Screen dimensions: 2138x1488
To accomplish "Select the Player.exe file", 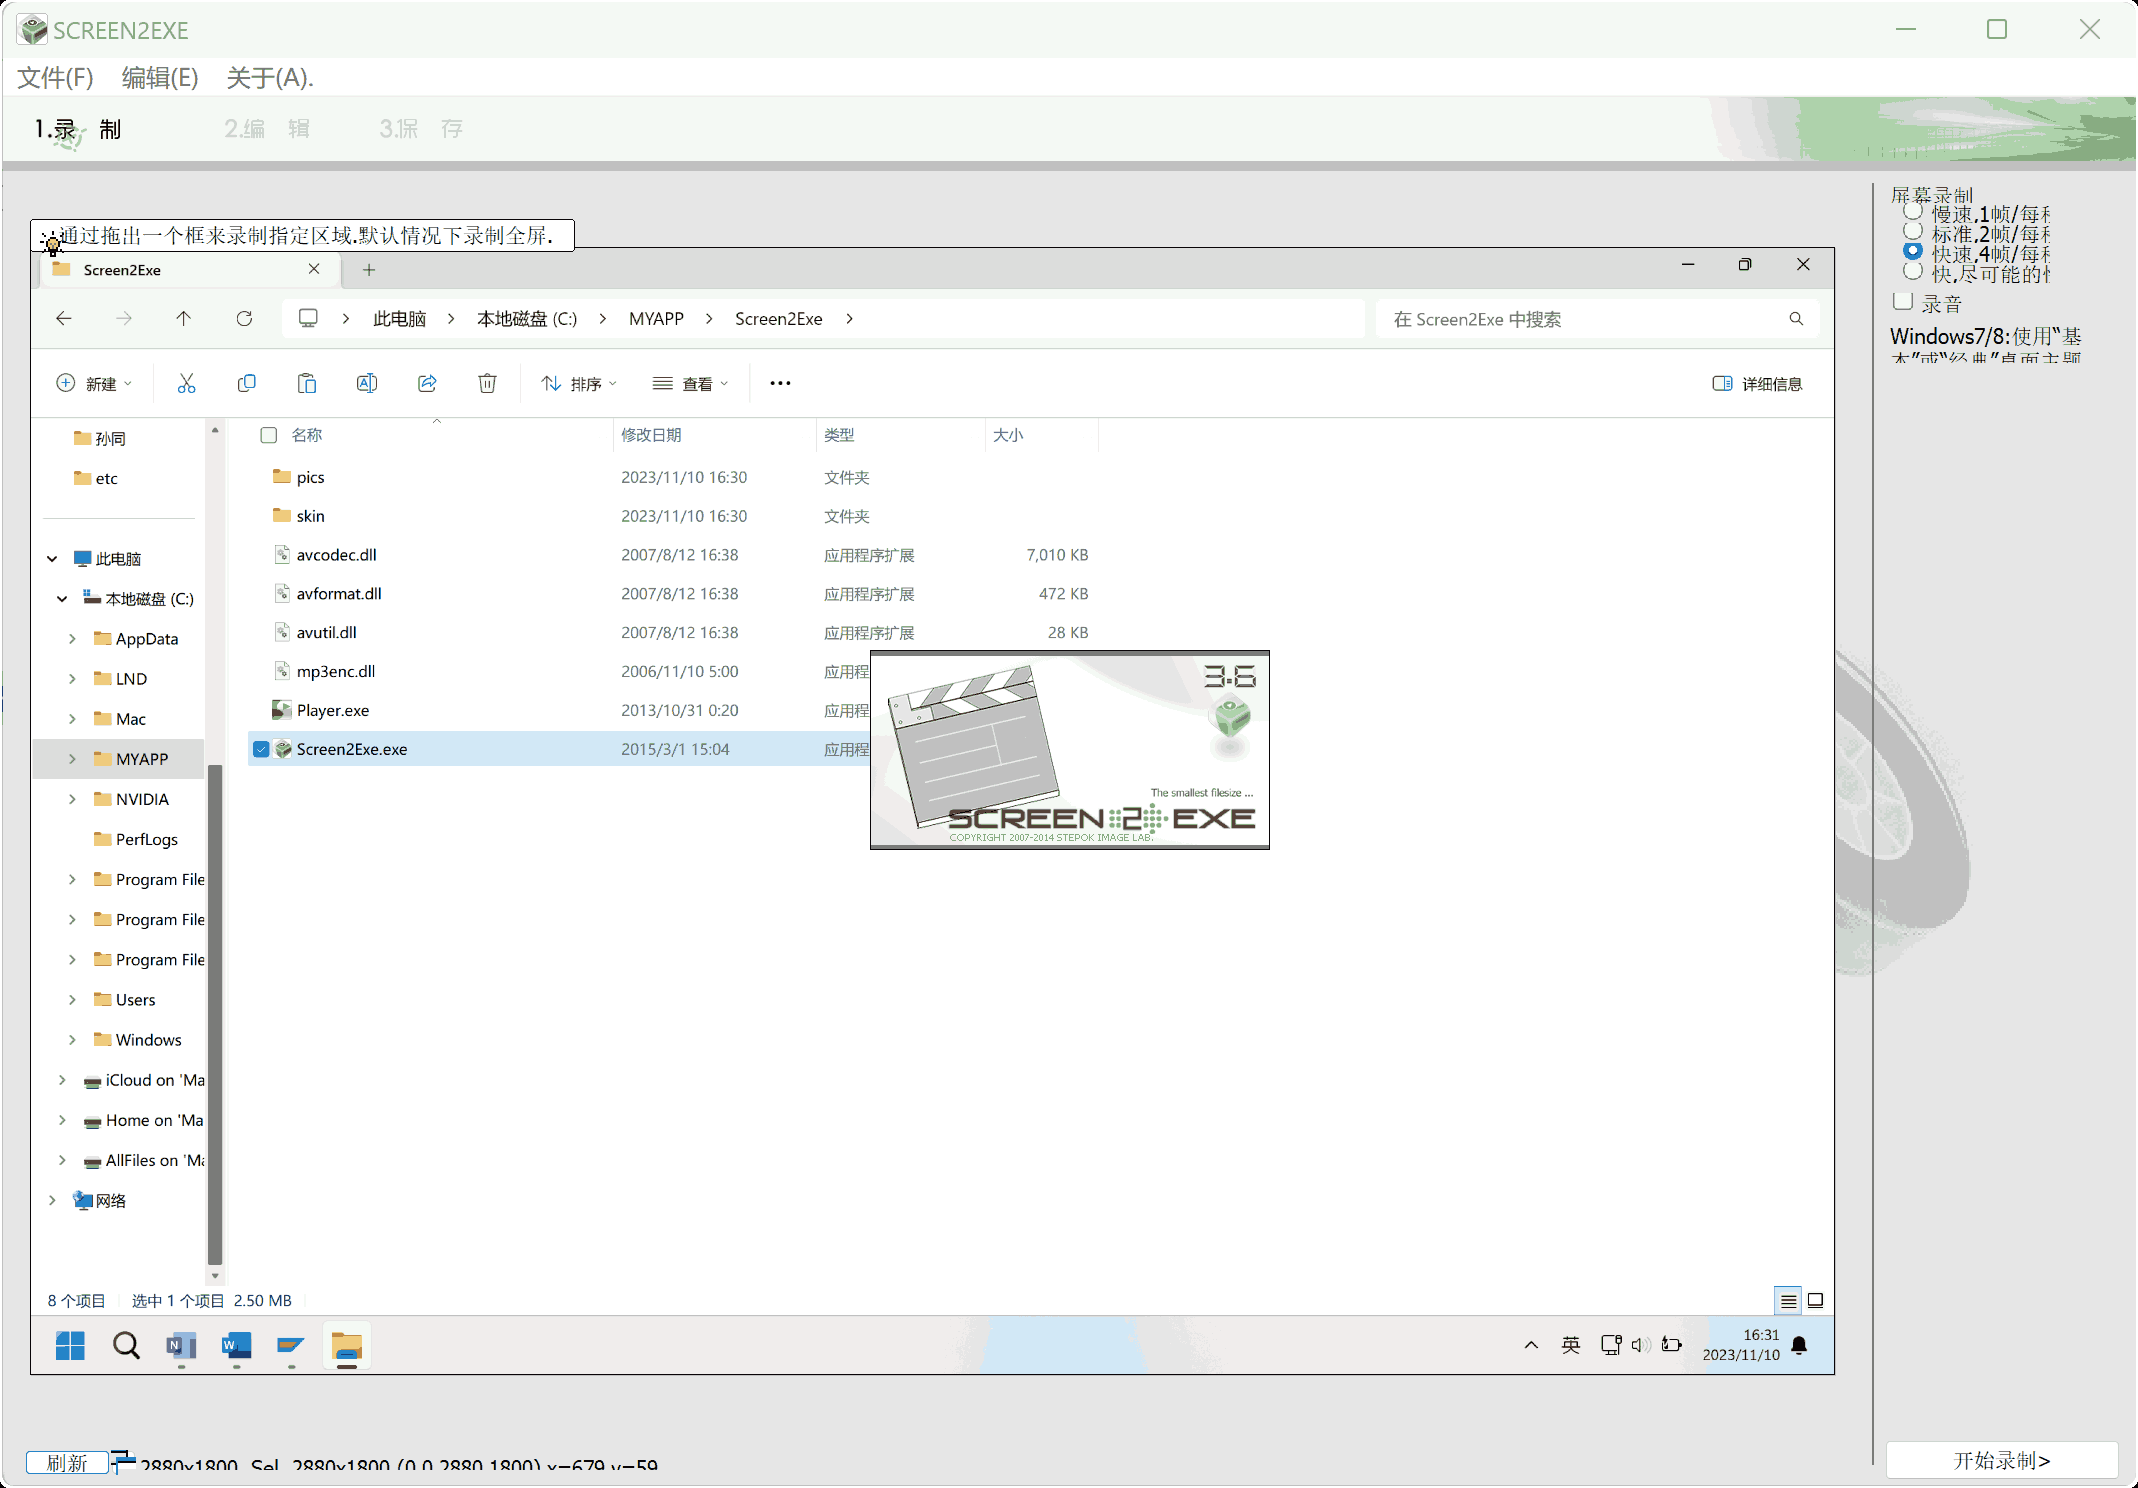I will point(333,710).
